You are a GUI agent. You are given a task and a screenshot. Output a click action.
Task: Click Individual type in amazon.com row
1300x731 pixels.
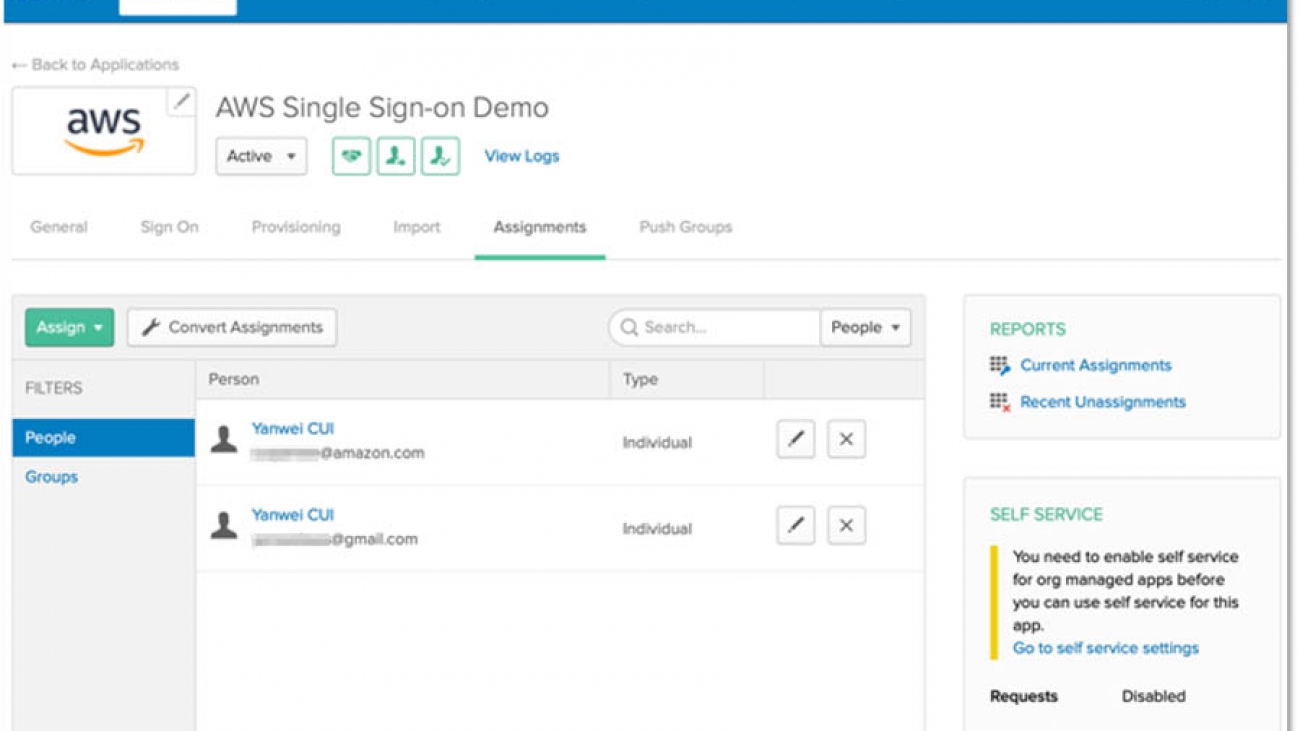click(x=657, y=442)
